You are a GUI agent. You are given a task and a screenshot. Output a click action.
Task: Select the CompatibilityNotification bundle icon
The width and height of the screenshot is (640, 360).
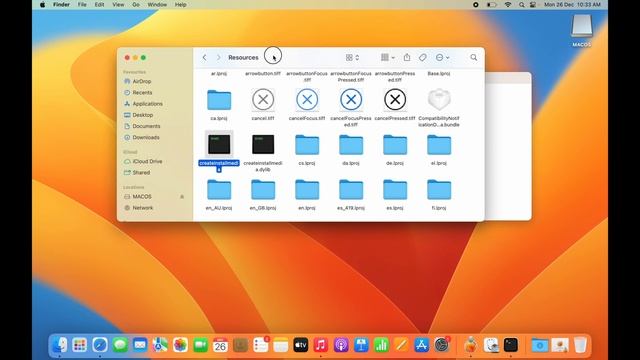point(439,100)
